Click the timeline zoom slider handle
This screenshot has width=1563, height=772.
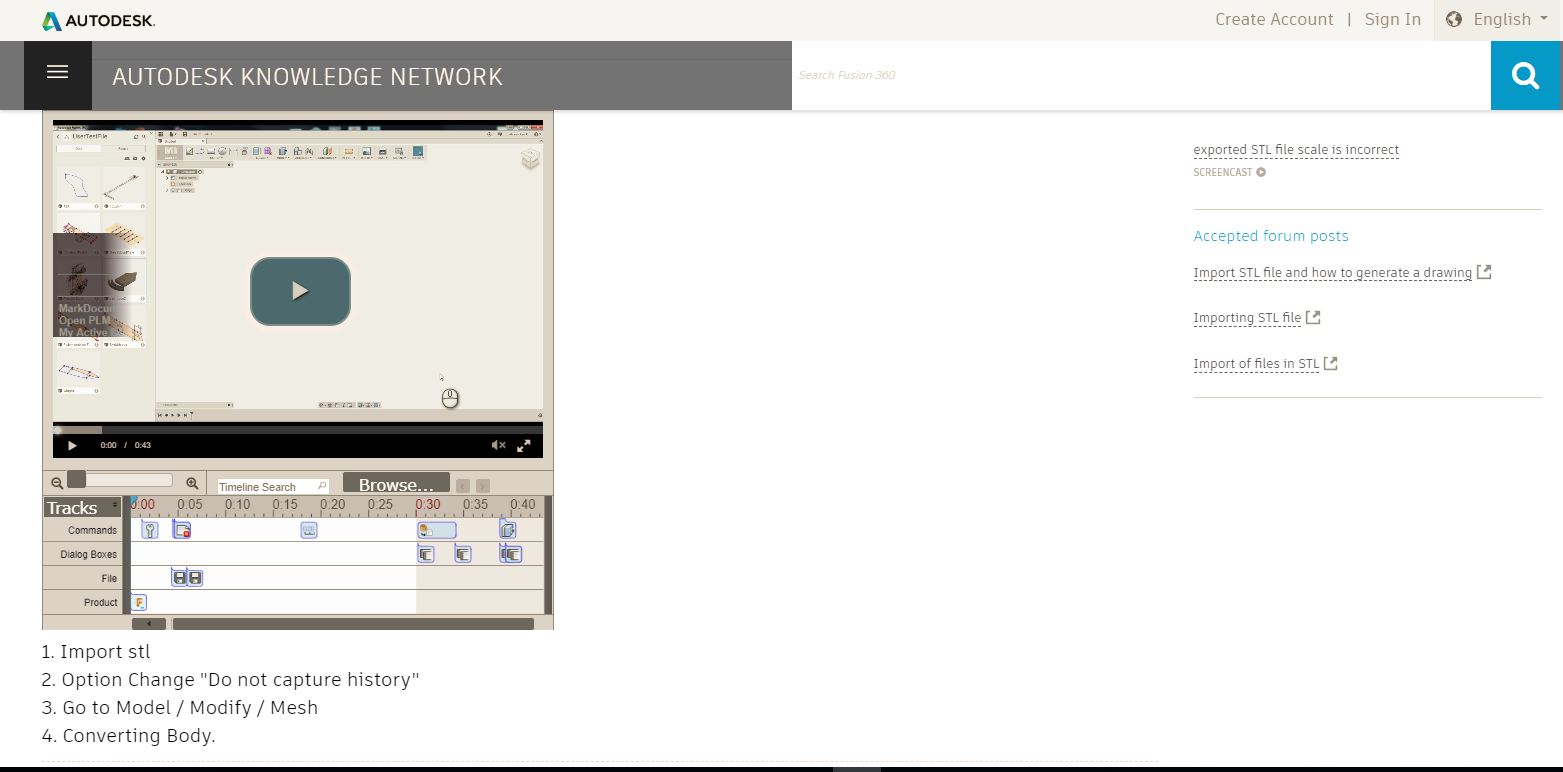click(x=76, y=481)
